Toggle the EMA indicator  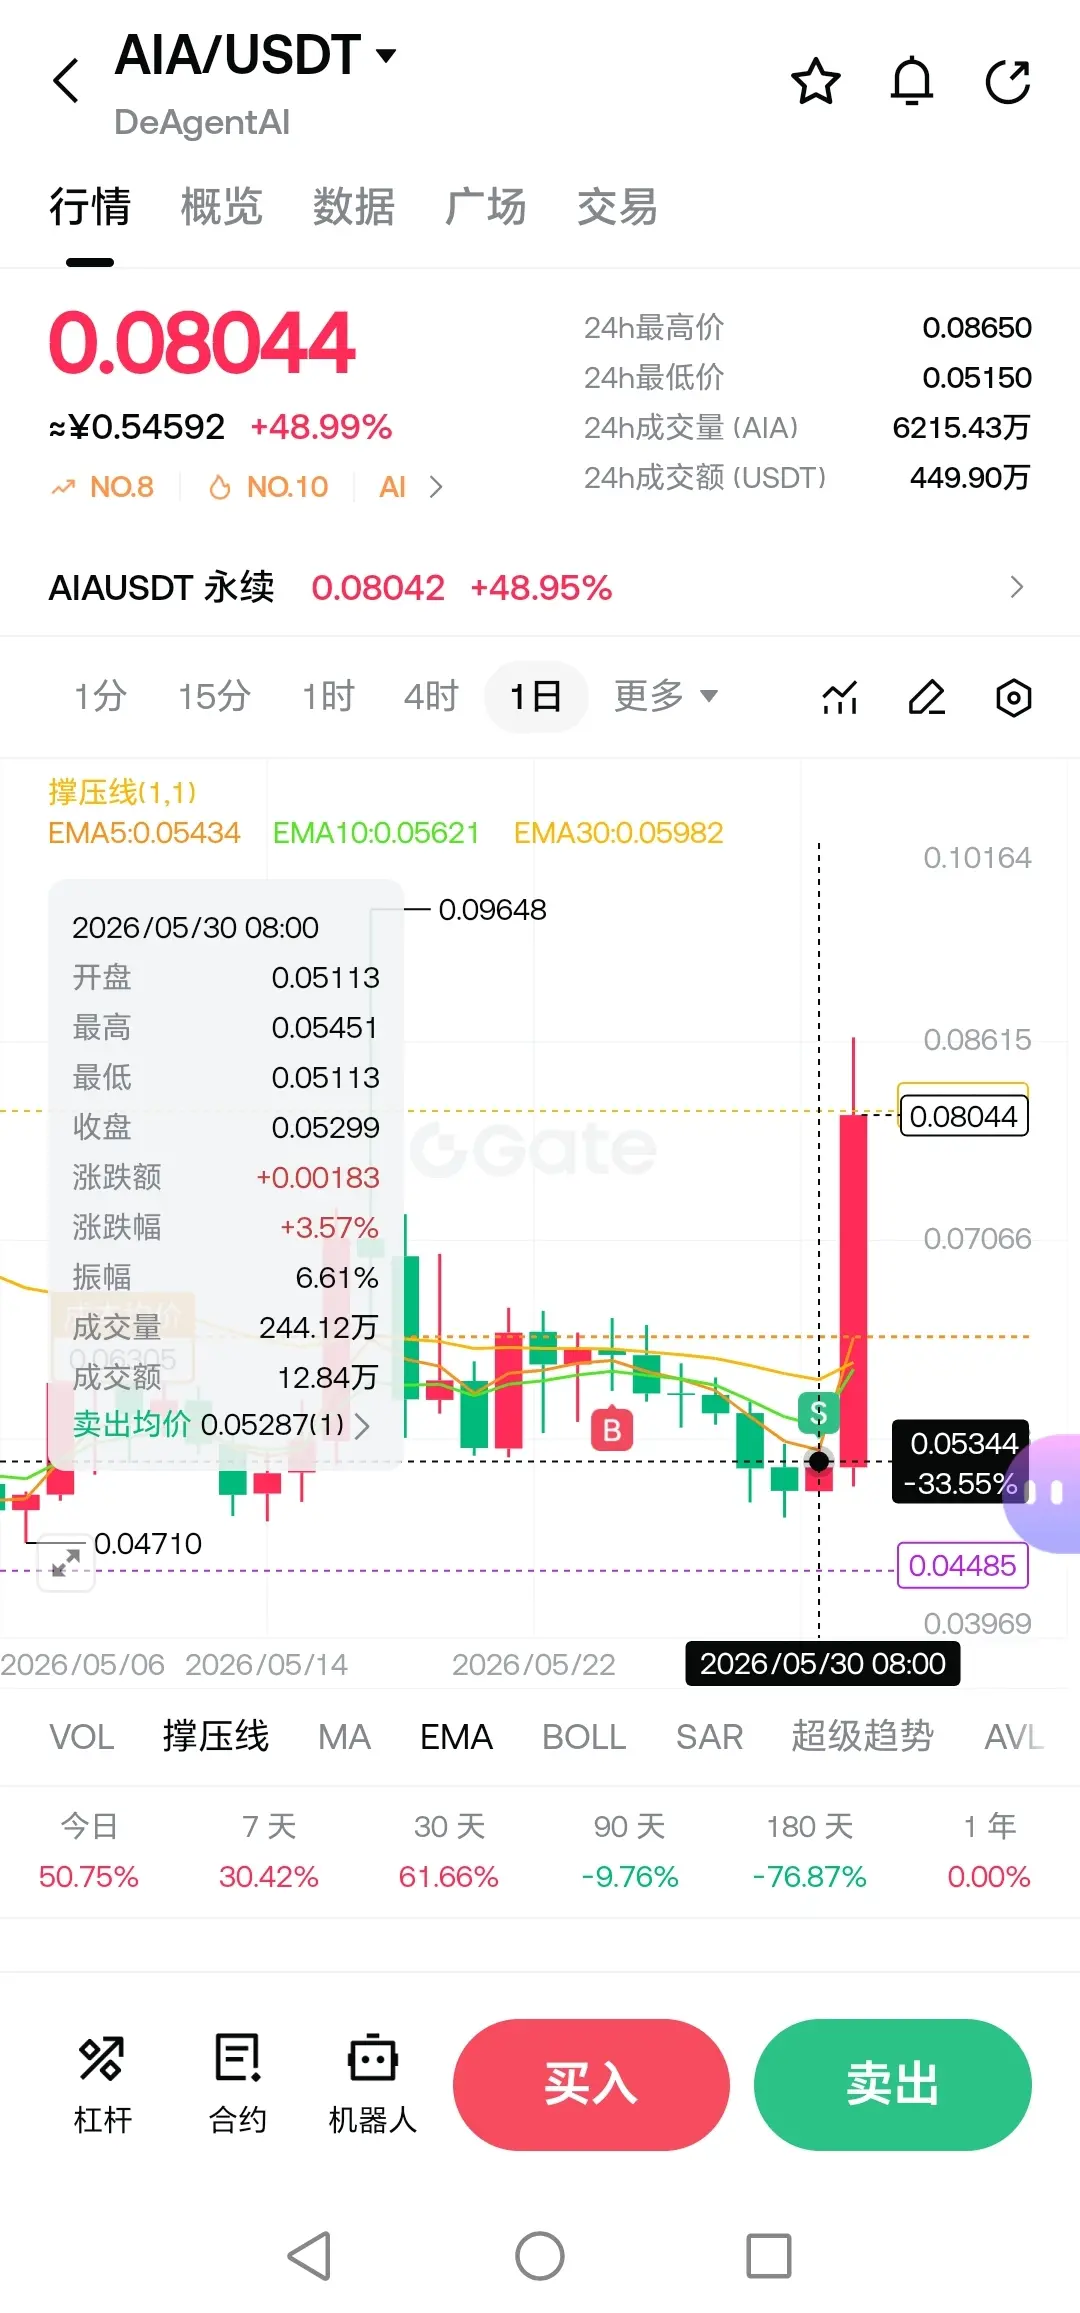click(x=456, y=1737)
